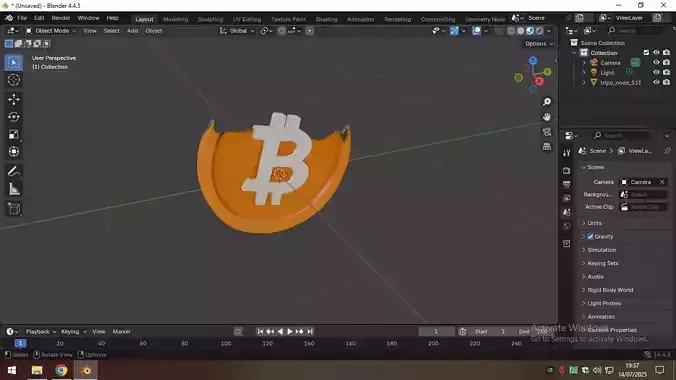Toggle the Gravity checkbox

tap(591, 237)
